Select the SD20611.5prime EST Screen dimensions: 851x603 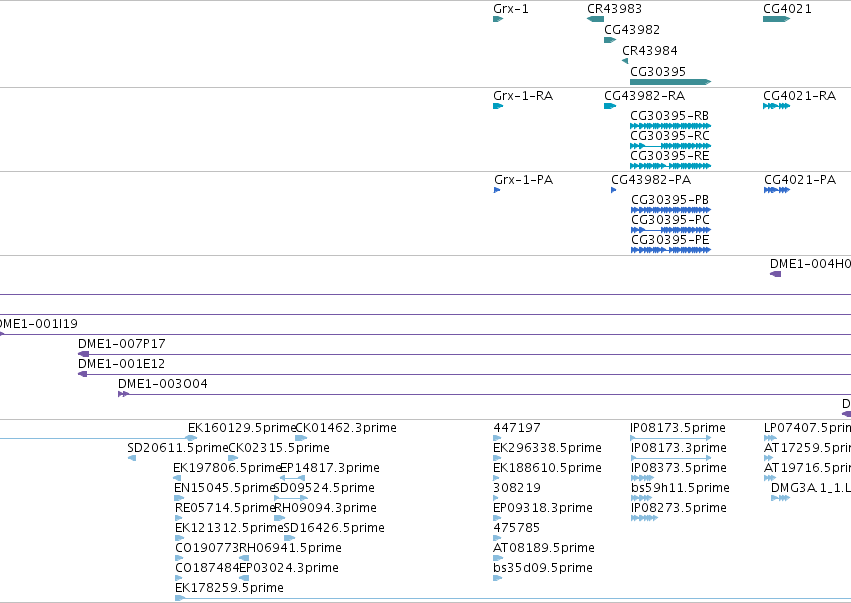click(x=132, y=458)
